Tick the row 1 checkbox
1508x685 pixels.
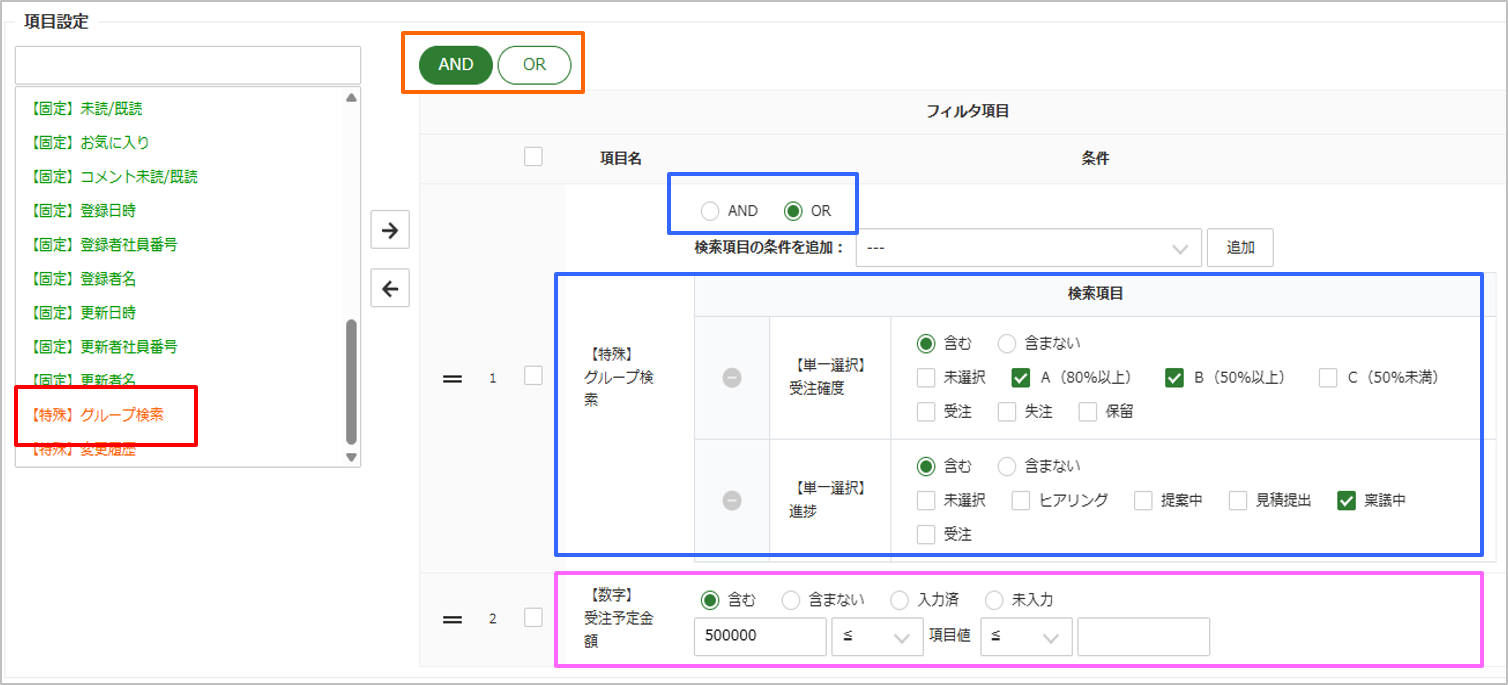pos(533,375)
